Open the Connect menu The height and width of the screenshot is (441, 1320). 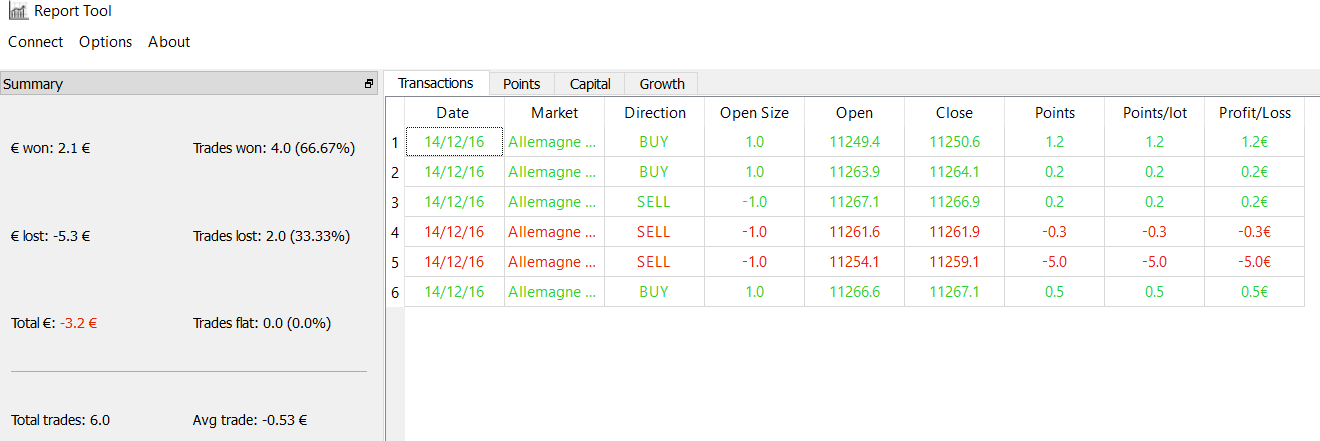(35, 42)
